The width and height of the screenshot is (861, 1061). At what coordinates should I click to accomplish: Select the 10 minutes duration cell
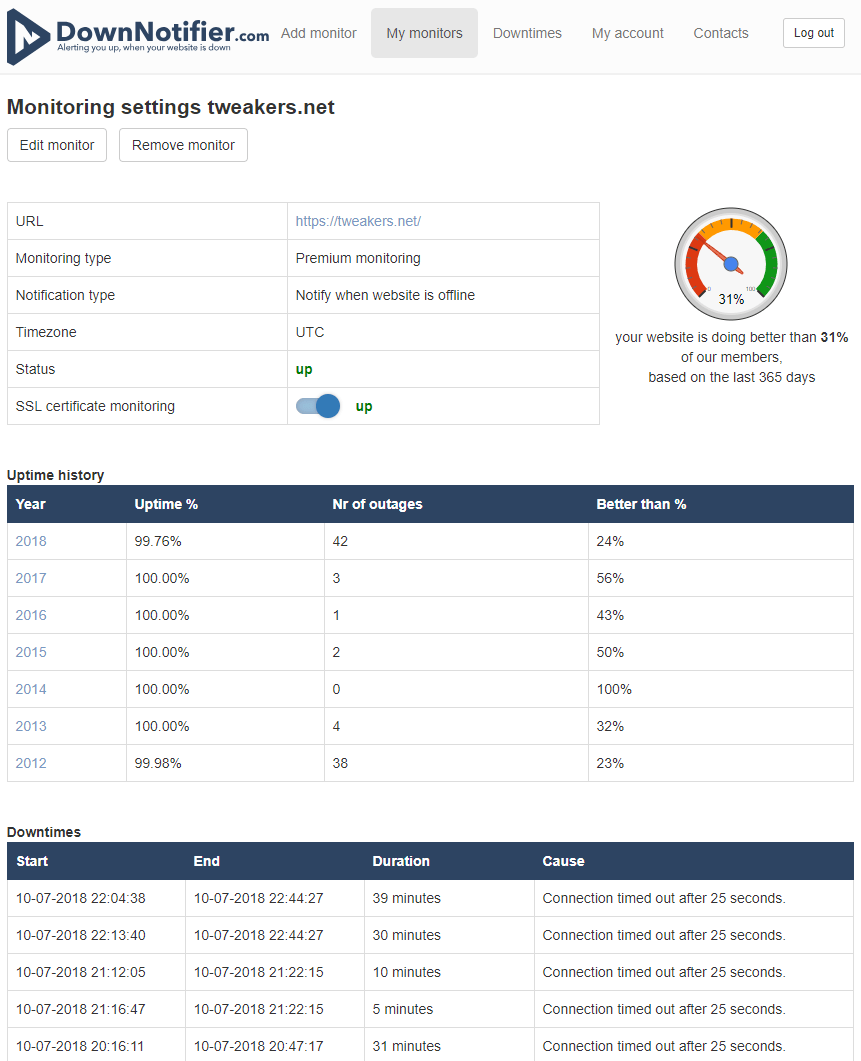[449, 972]
